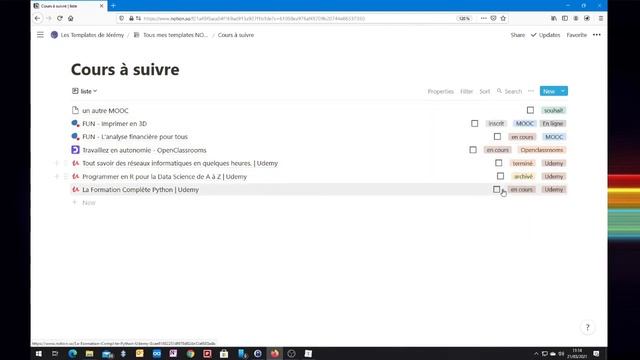
Task: Open the database view more options ellipsis
Action: 531,91
